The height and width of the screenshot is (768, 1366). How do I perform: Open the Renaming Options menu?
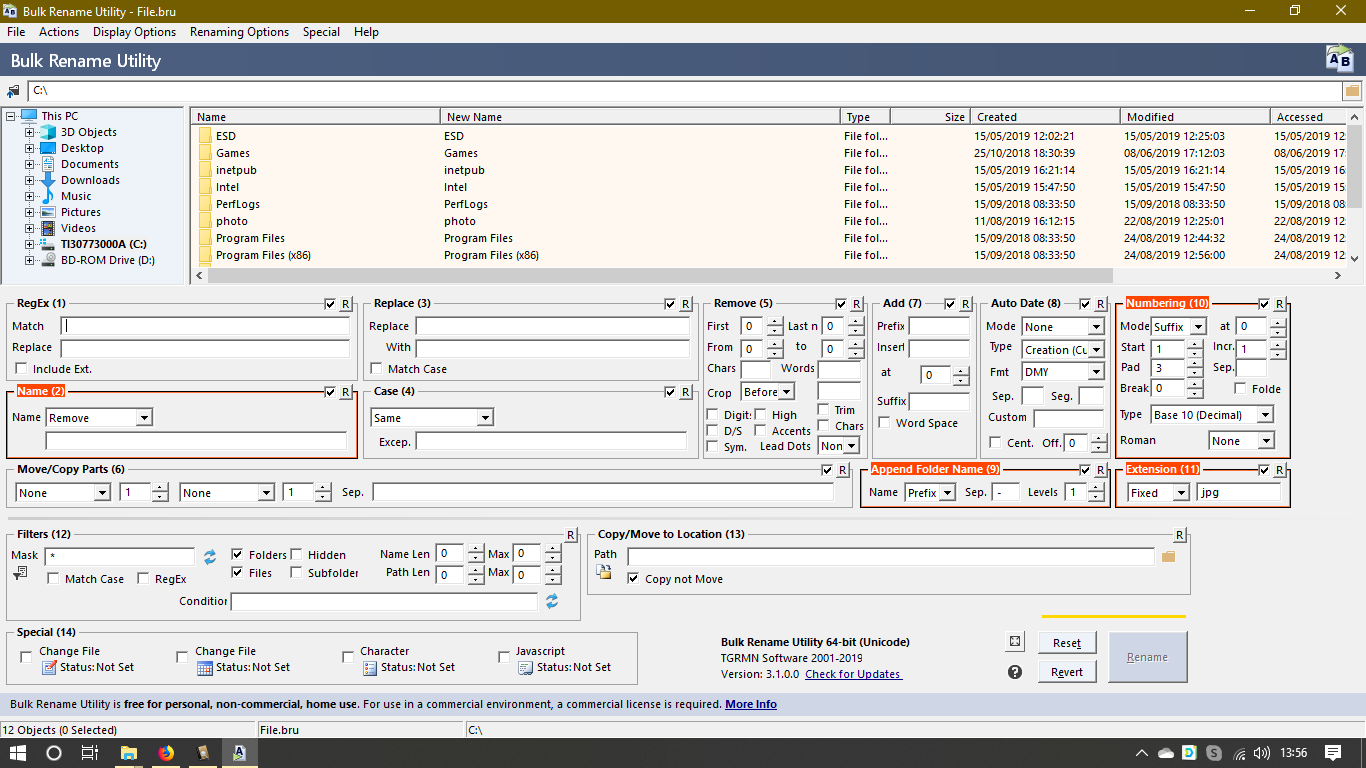[x=239, y=32]
